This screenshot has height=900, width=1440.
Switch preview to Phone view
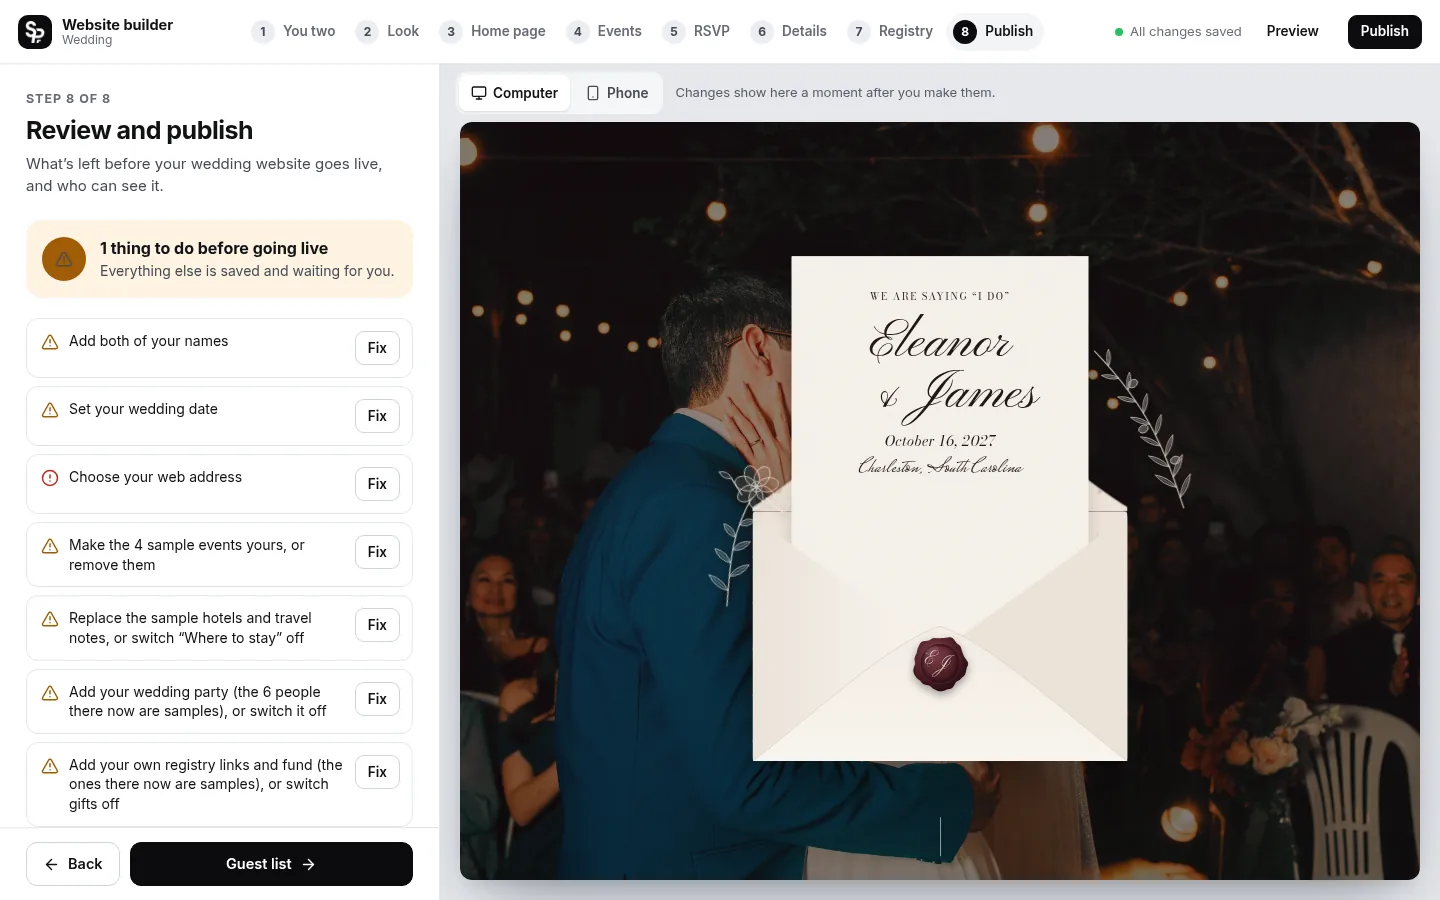[x=617, y=93]
